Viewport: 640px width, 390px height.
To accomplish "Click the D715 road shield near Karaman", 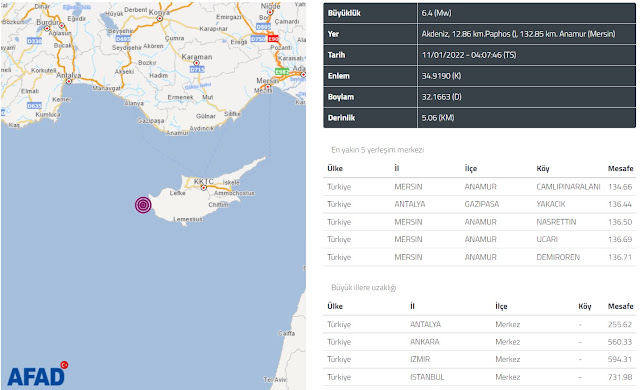I will [198, 69].
